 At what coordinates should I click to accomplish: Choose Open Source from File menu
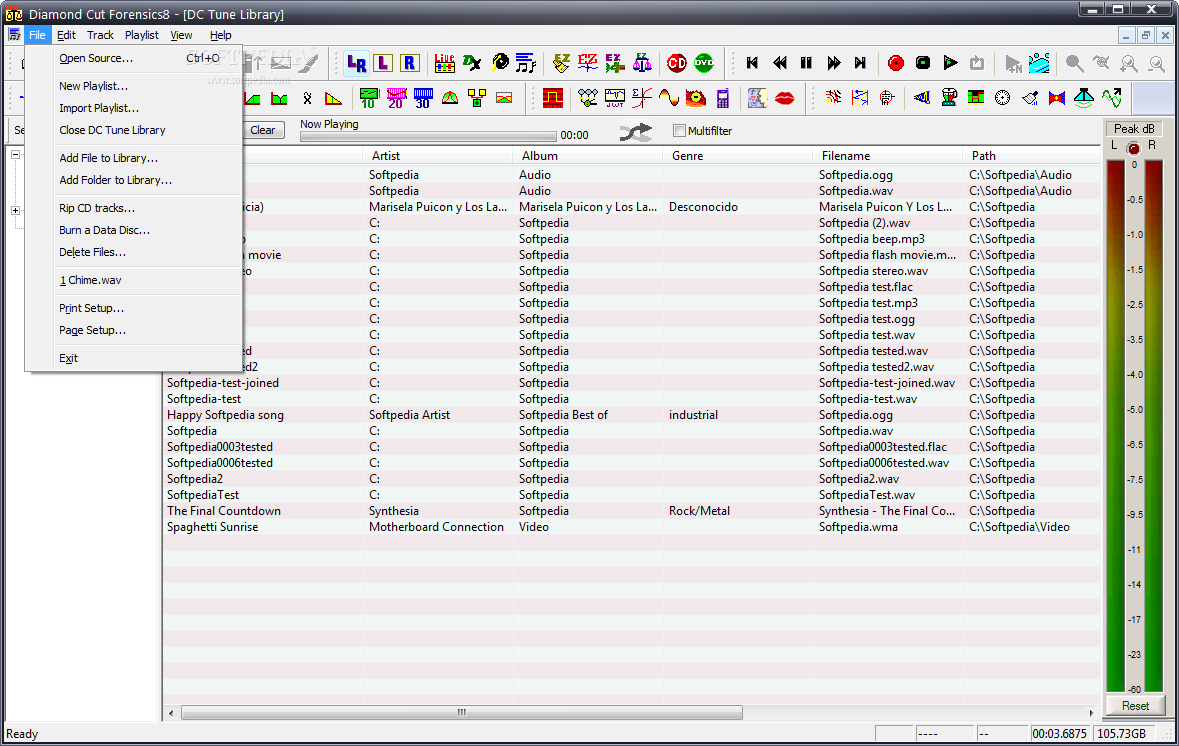coord(134,58)
